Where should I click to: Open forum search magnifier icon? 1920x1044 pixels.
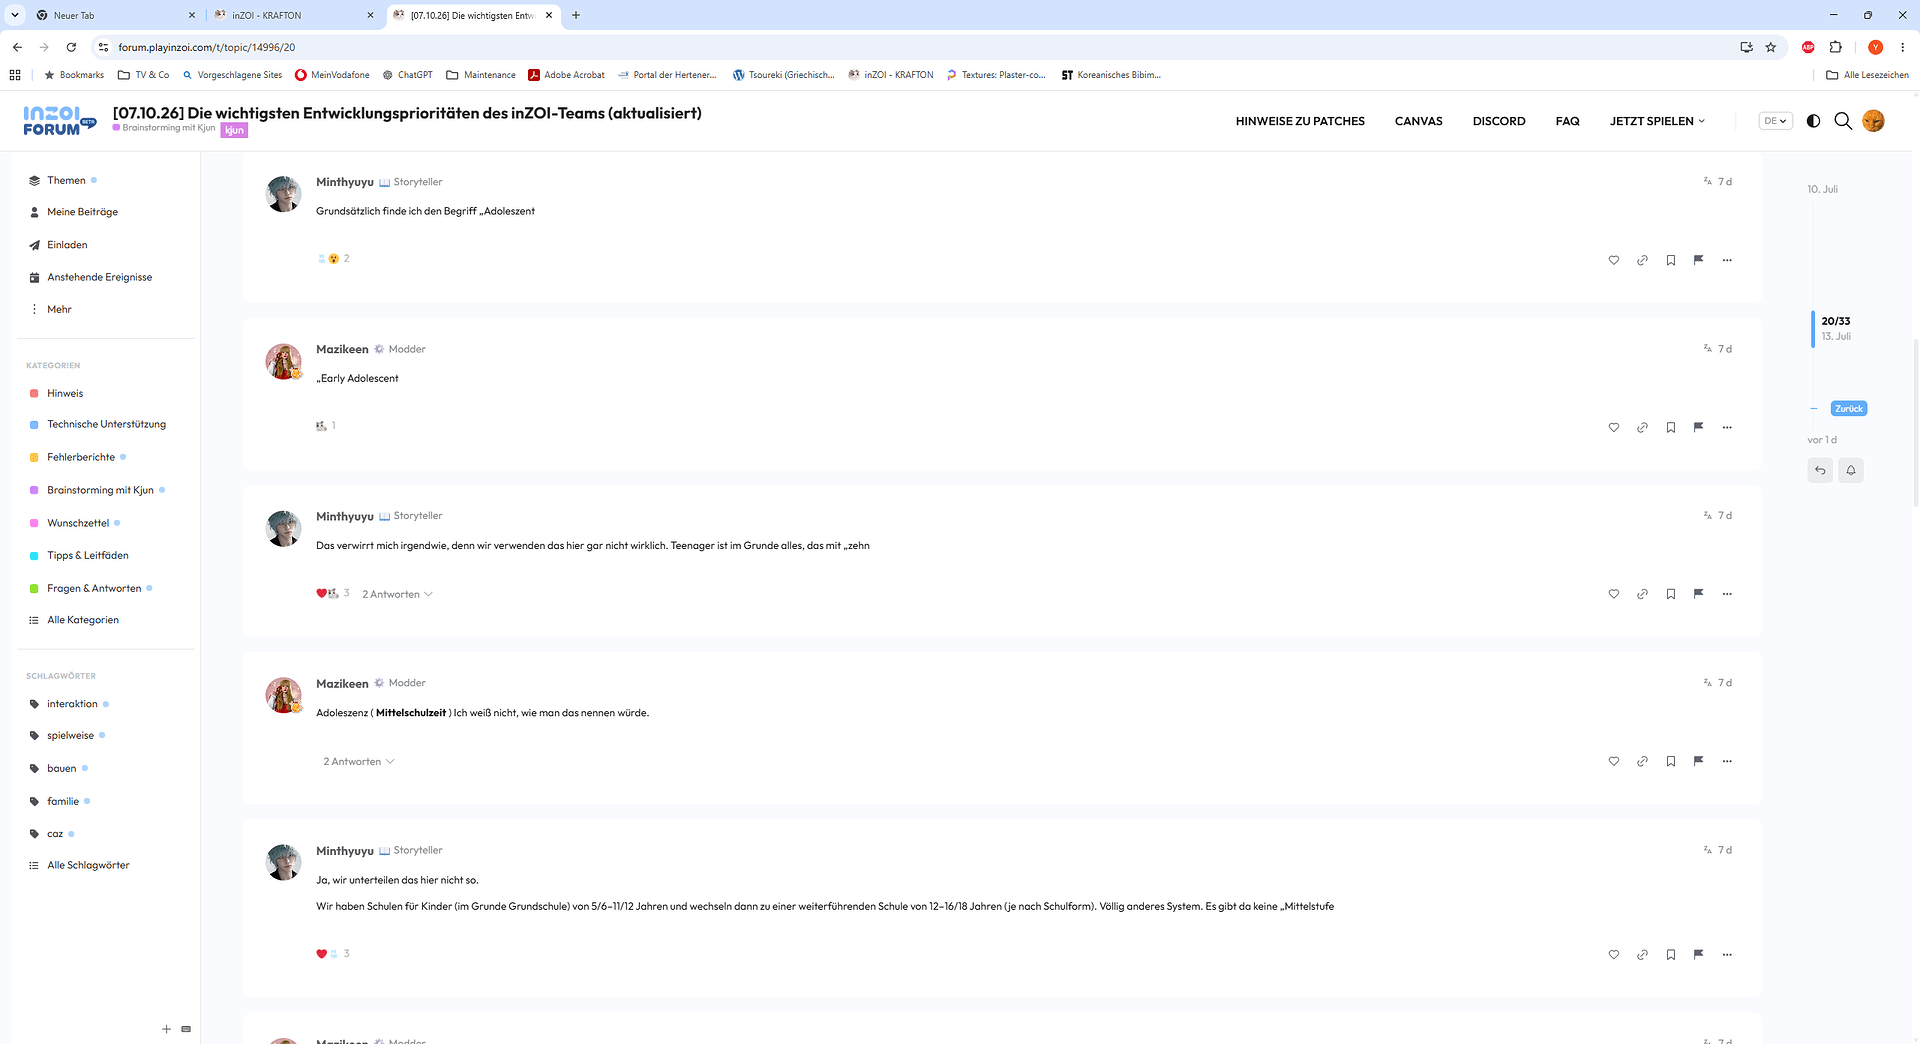(1843, 121)
